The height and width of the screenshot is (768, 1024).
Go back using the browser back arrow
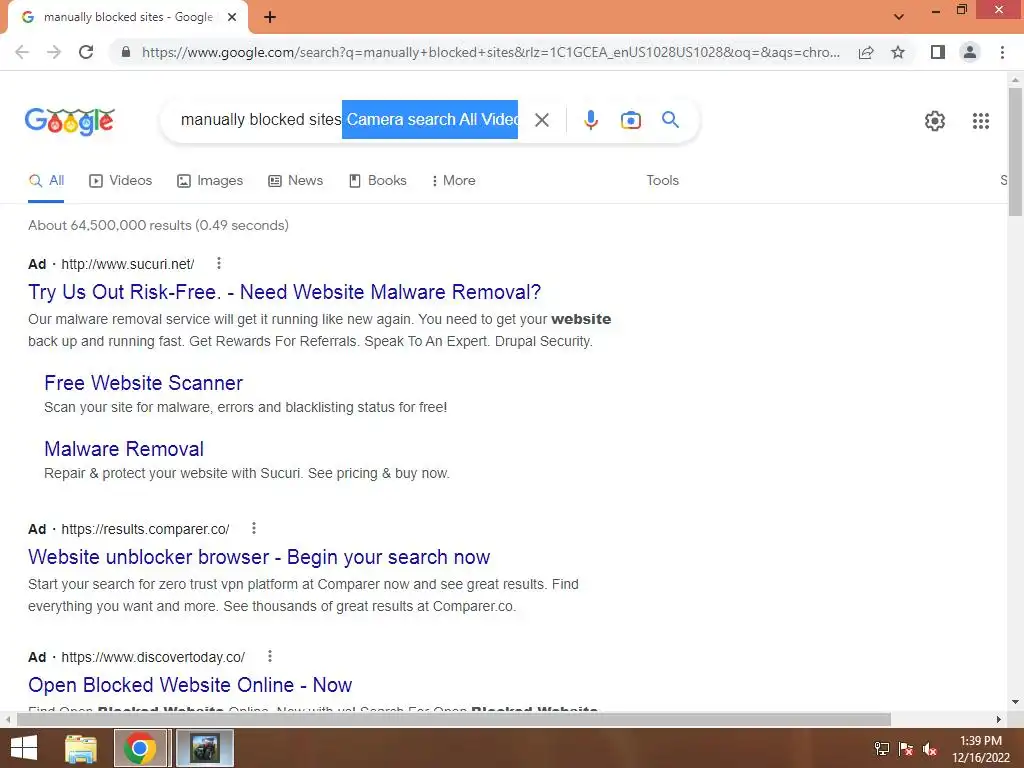pos(22,52)
